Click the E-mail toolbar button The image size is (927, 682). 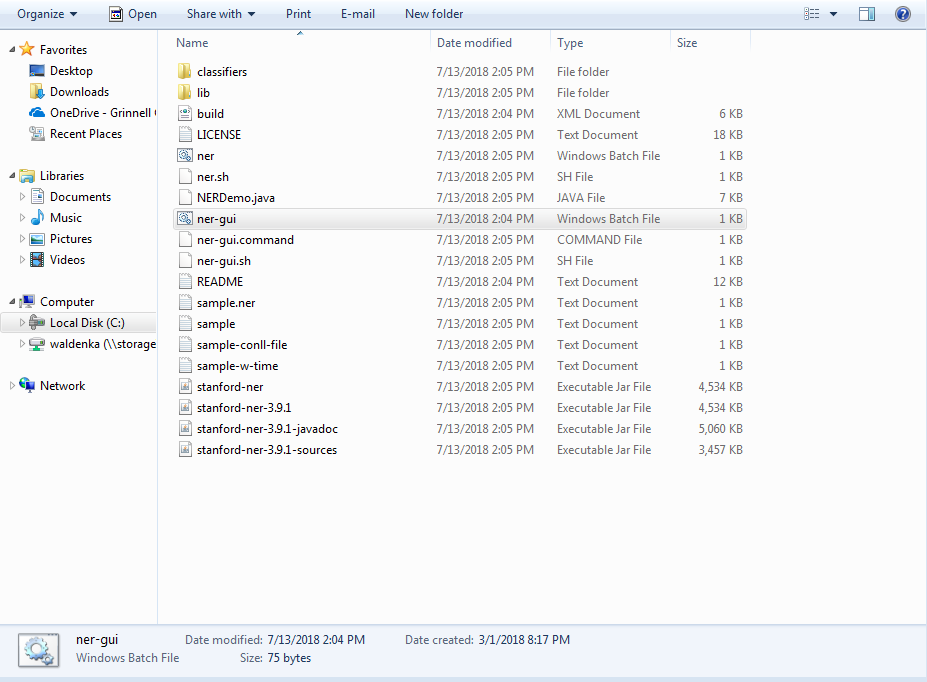coord(357,14)
